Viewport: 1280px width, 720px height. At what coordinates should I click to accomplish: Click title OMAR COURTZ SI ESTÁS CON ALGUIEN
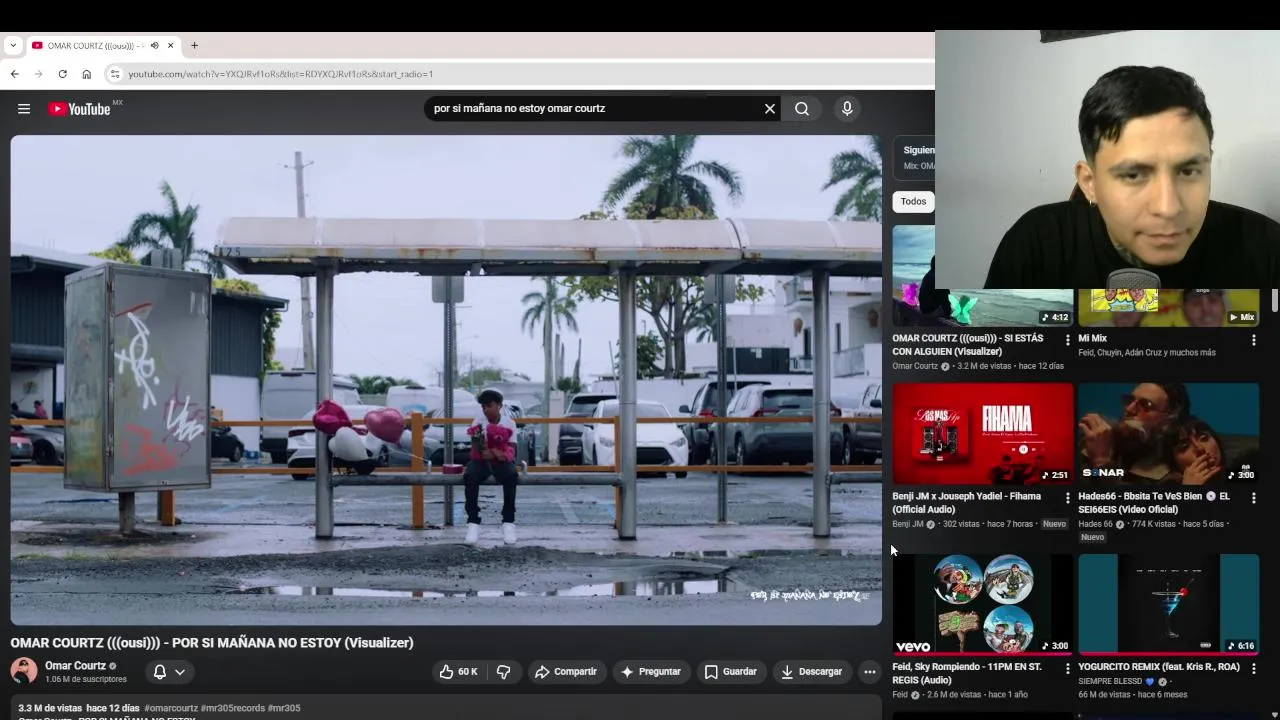coord(968,345)
